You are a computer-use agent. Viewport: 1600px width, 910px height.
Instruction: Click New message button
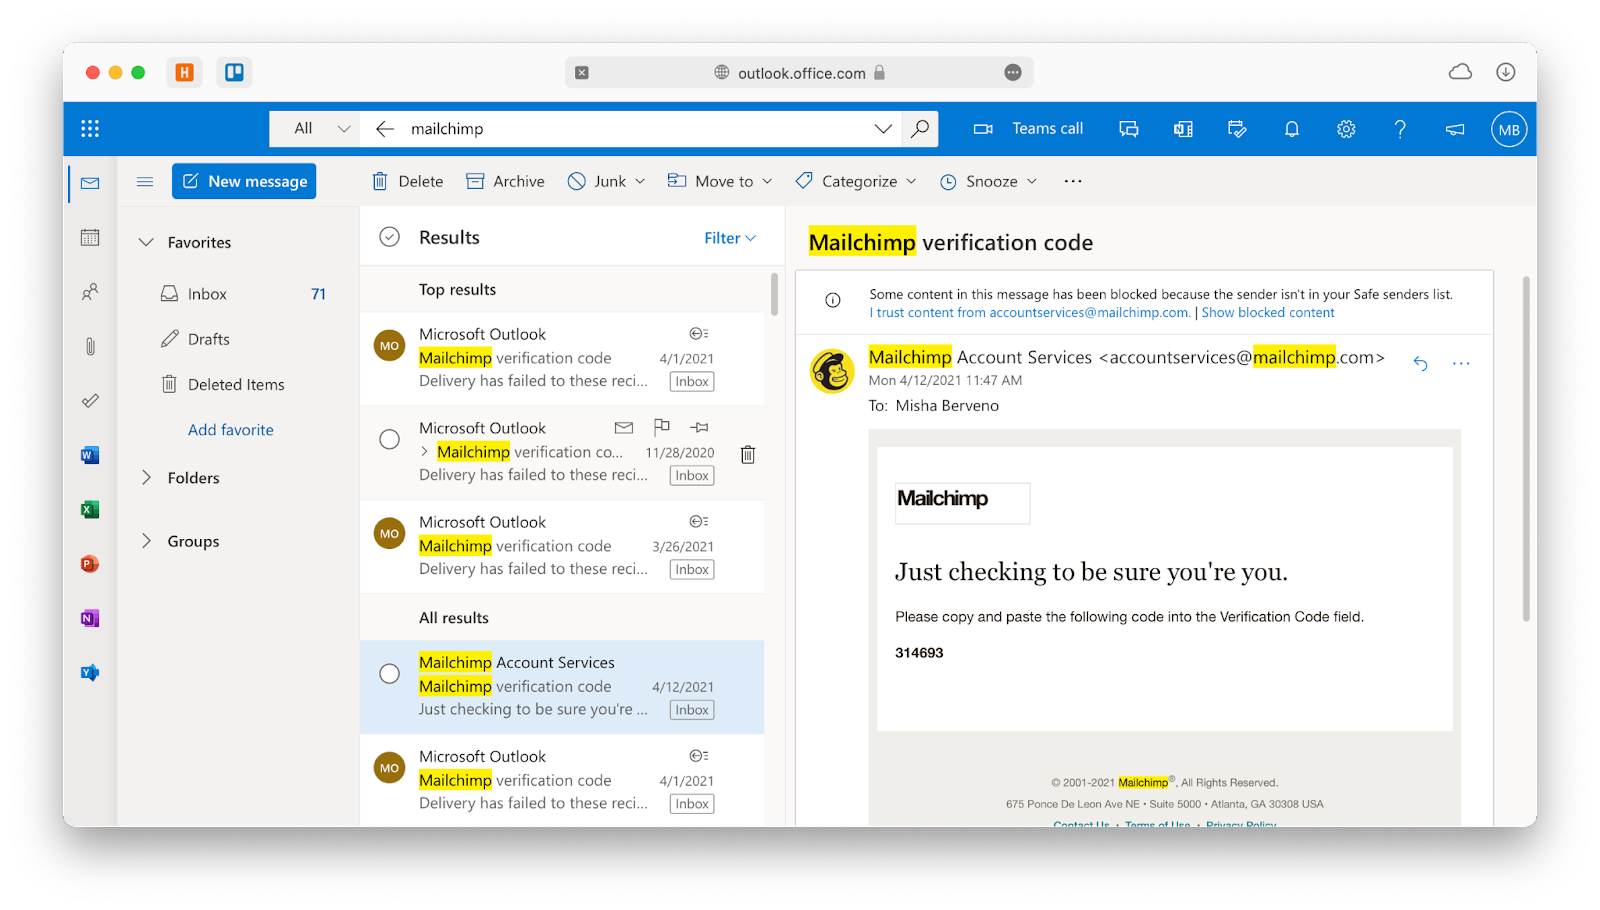(x=244, y=181)
